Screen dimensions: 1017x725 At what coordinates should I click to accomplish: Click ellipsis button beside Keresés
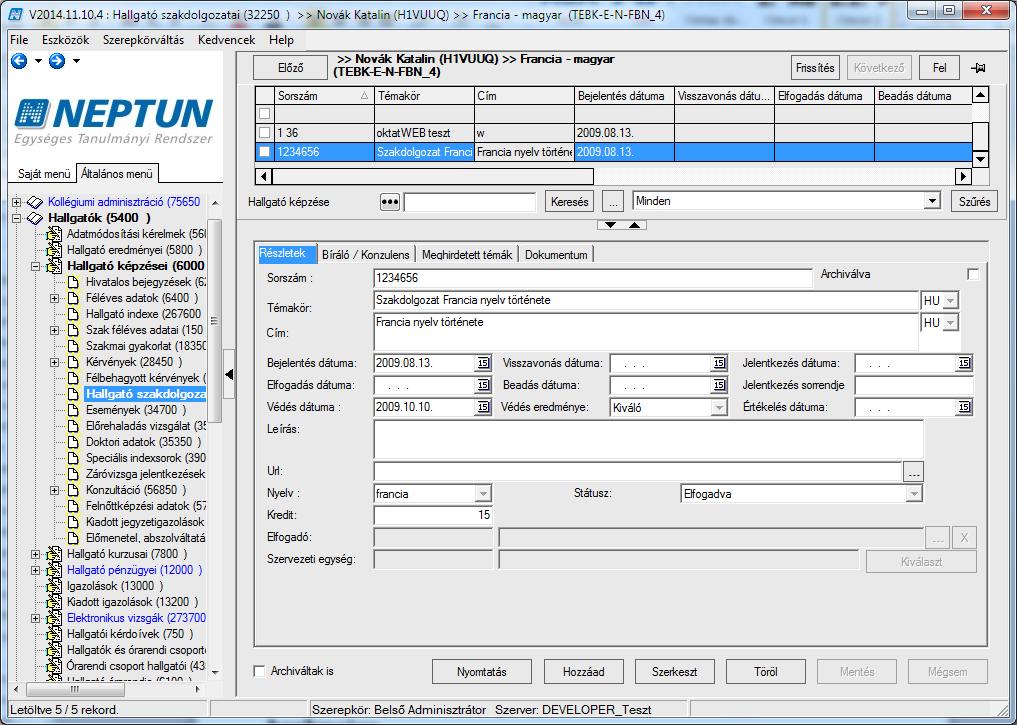[612, 202]
